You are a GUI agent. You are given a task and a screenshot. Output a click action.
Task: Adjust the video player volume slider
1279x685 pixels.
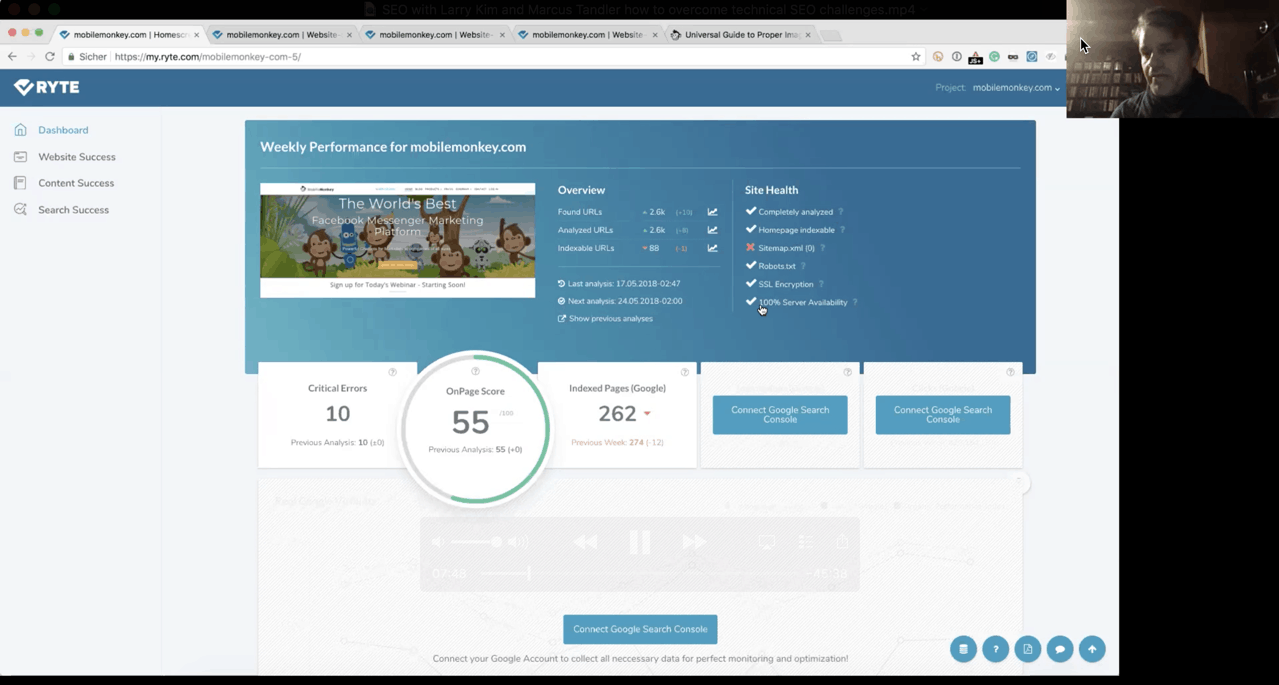[x=478, y=542]
